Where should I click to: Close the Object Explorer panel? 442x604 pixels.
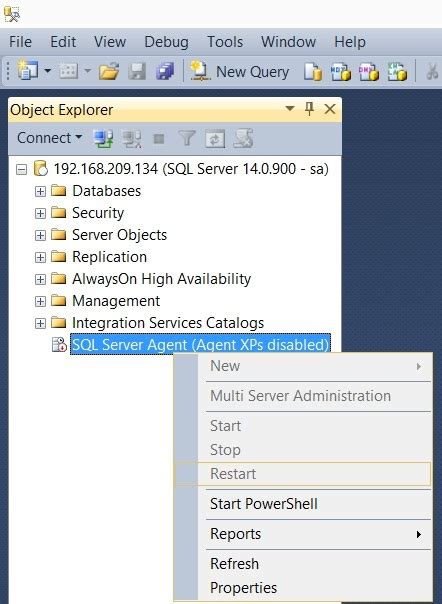click(x=330, y=109)
